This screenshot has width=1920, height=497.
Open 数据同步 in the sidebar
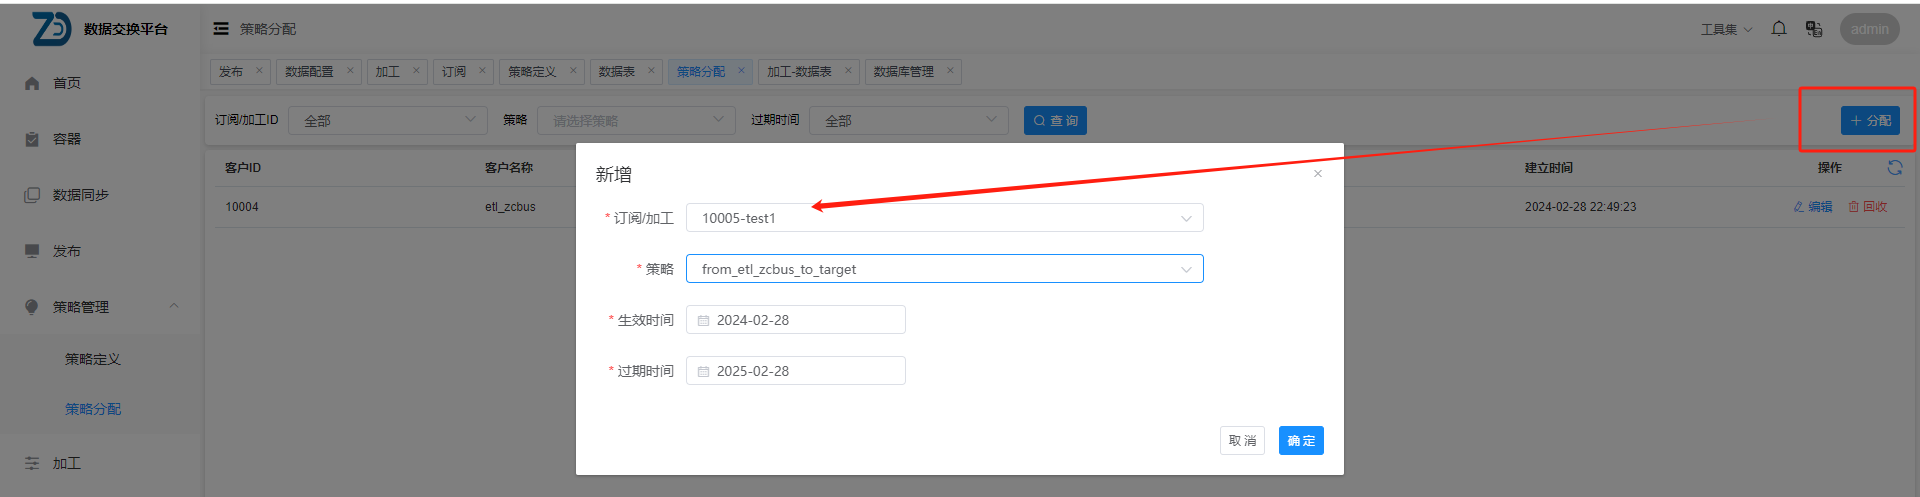pyautogui.click(x=80, y=195)
